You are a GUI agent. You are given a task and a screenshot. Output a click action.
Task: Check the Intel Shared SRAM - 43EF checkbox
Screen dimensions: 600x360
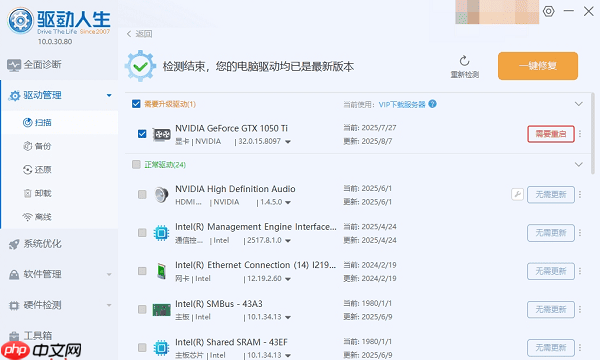click(x=142, y=347)
